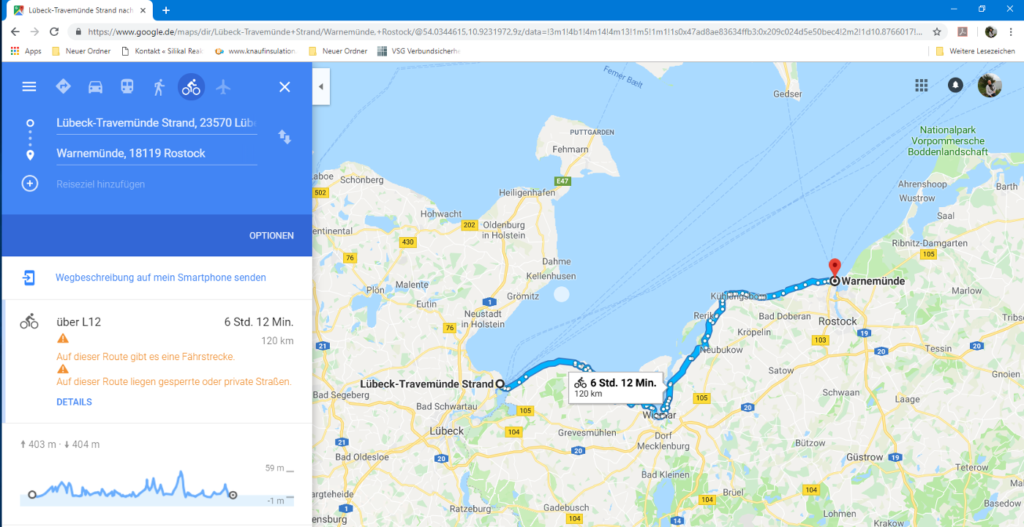This screenshot has height=527, width=1024.
Task: Close the directions panel
Action: [285, 87]
